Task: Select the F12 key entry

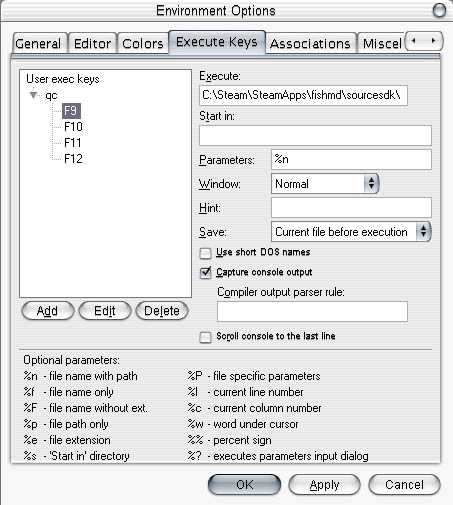Action: tap(73, 159)
